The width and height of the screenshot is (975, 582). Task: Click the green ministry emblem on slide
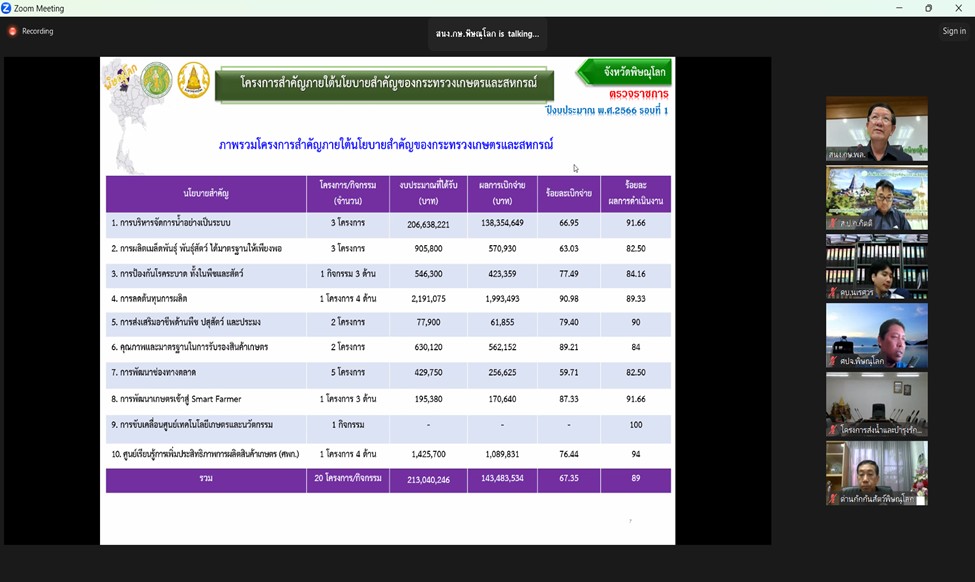[x=156, y=80]
